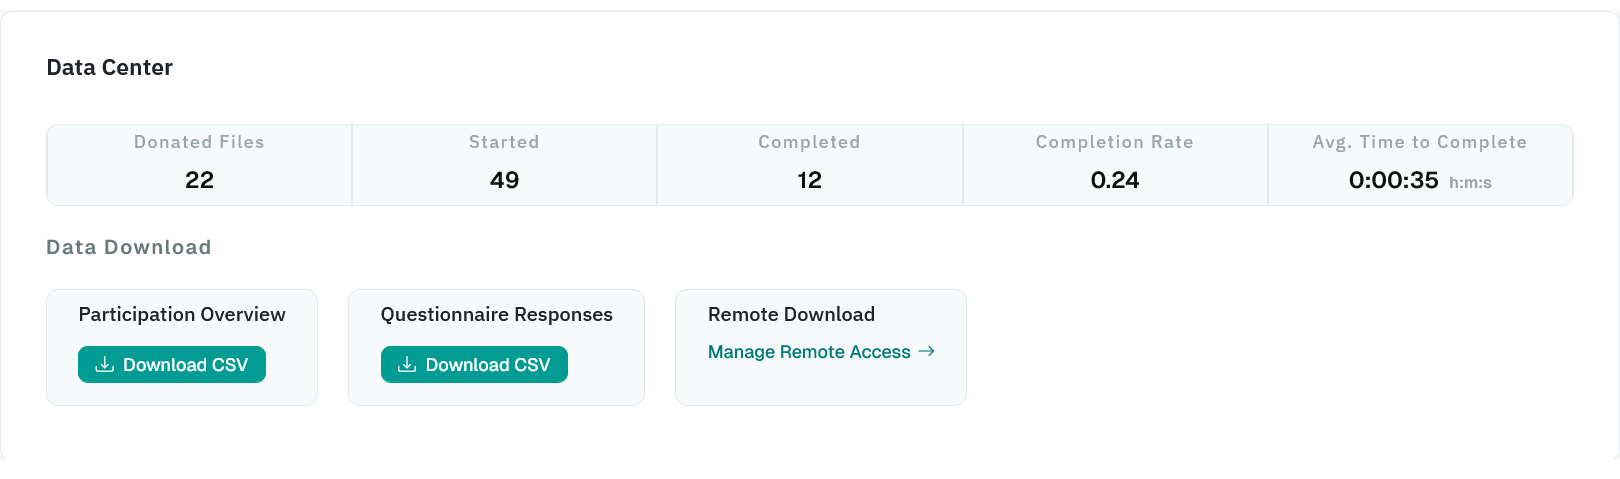
Task: Click the Data Center heading
Action: point(110,67)
